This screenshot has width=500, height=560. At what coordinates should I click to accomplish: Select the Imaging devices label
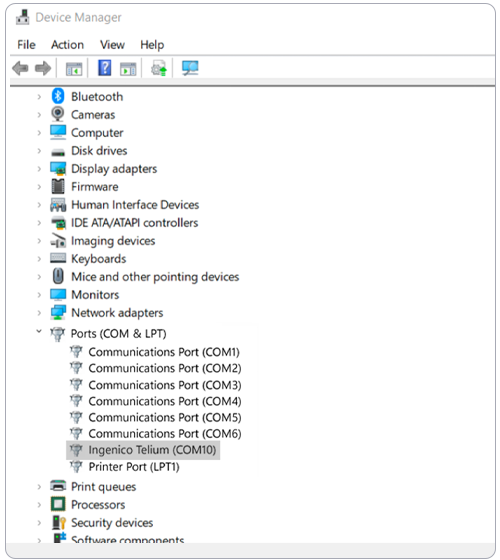(x=113, y=241)
